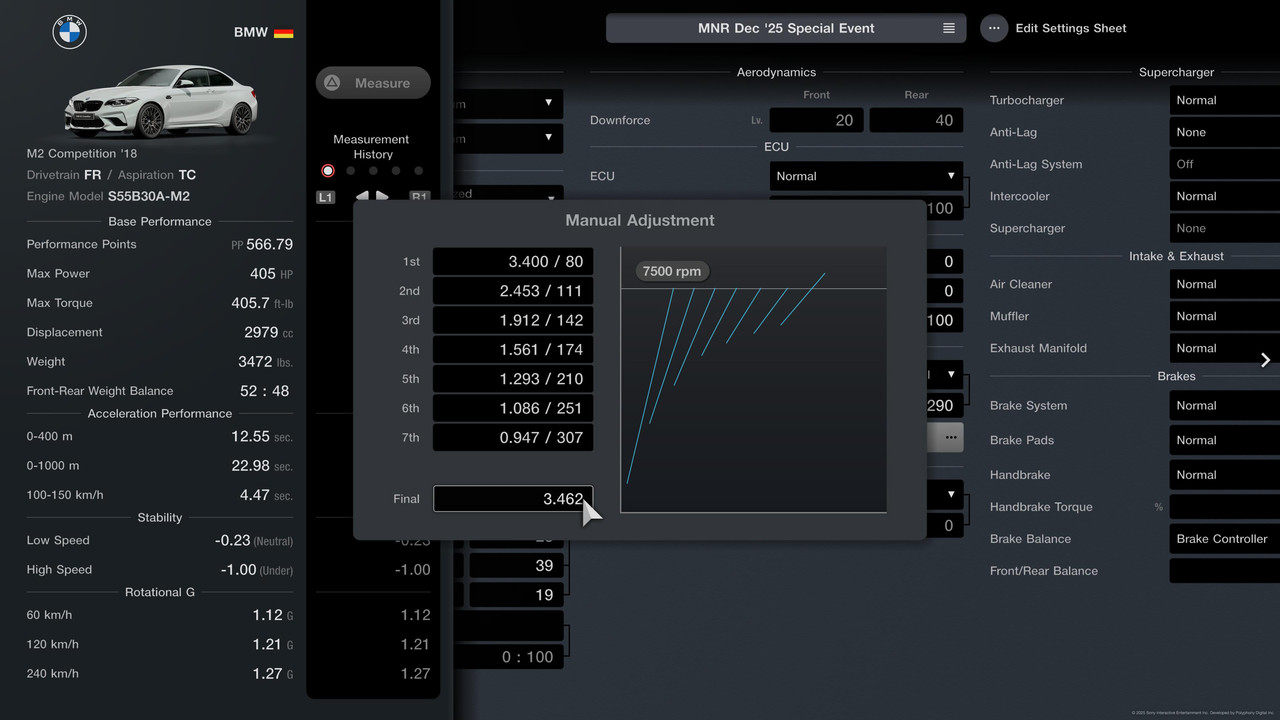The image size is (1280, 720).
Task: Open the Brake System dropdown
Action: [x=1225, y=405]
